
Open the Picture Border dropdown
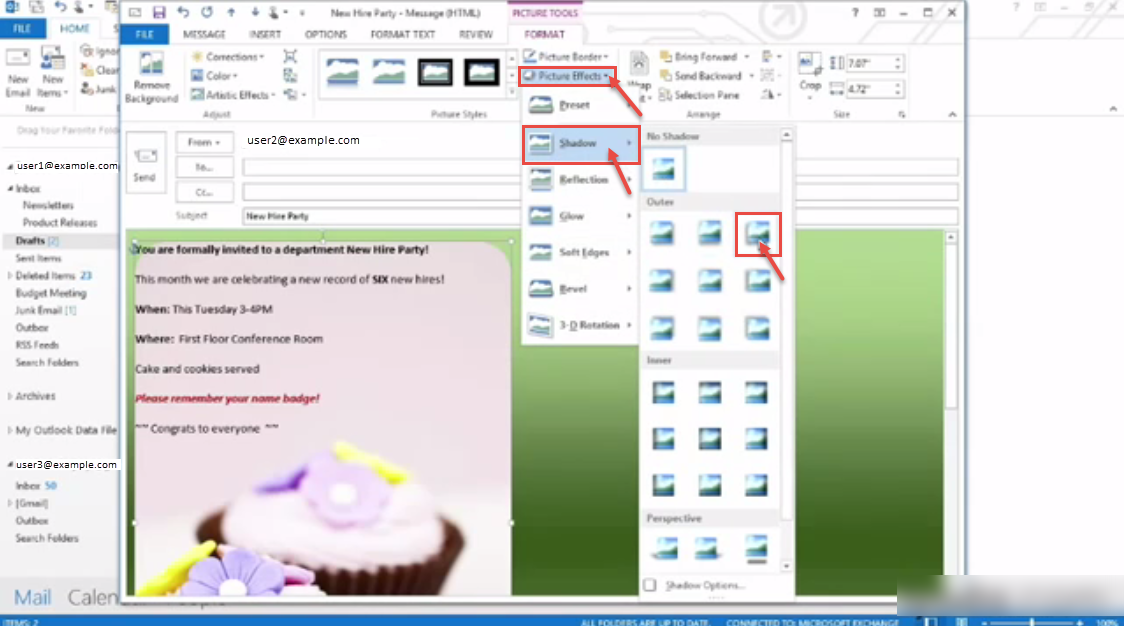568,57
